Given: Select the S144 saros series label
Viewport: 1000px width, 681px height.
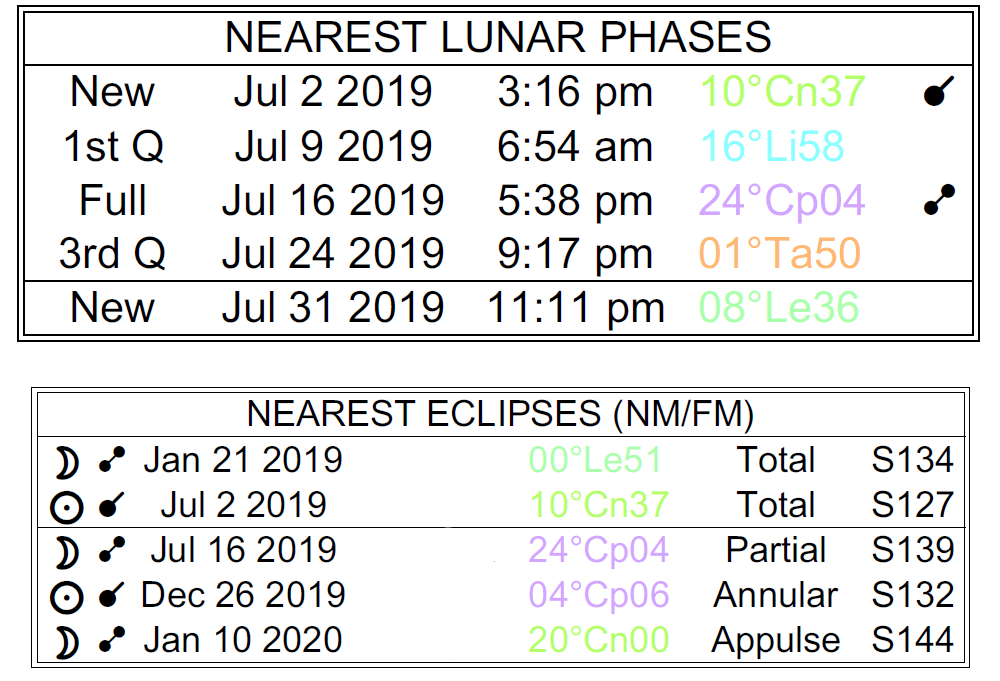Looking at the screenshot, I should [912, 641].
